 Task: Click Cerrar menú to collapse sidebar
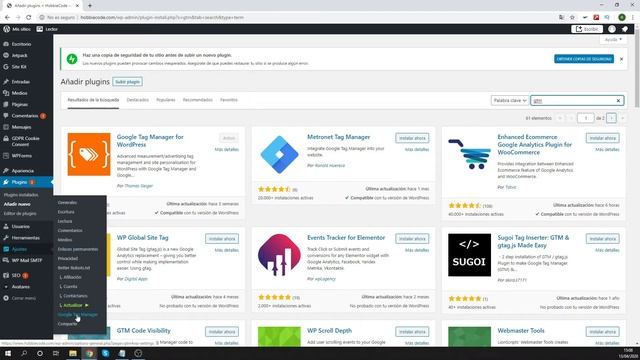coord(23,298)
